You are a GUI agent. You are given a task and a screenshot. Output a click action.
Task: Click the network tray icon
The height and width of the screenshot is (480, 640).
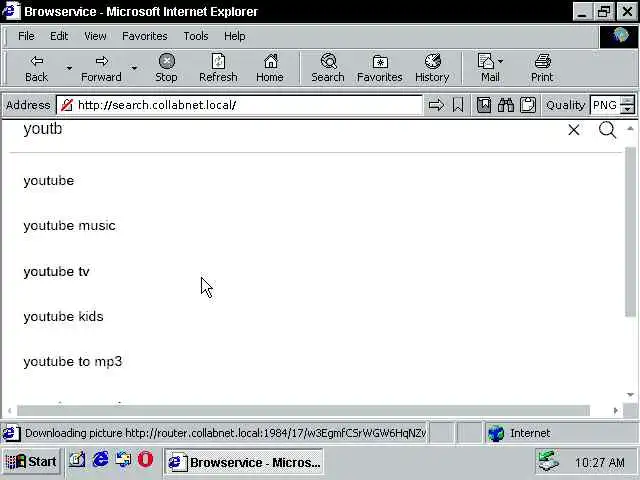(548, 461)
